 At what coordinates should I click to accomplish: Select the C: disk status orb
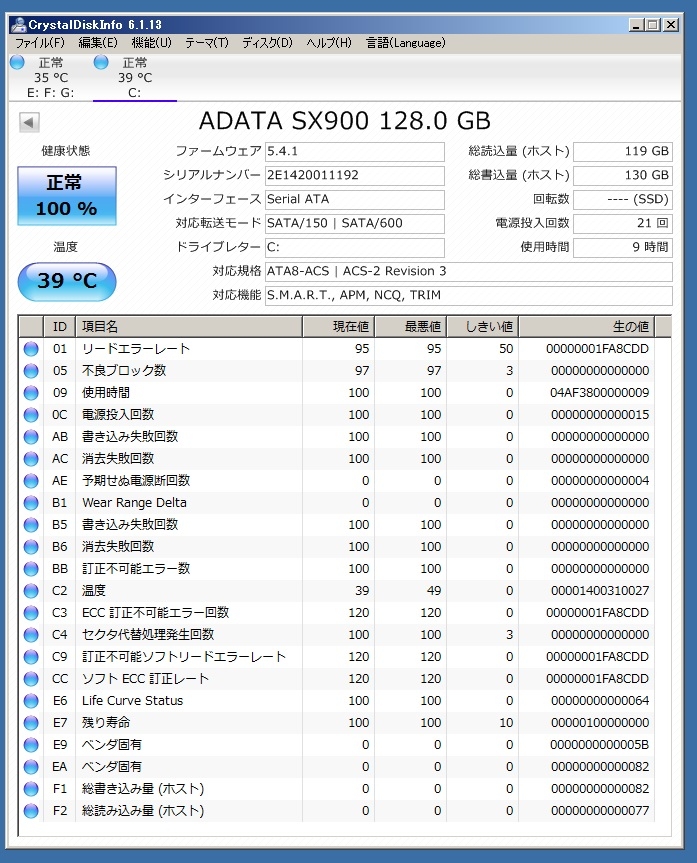101,63
